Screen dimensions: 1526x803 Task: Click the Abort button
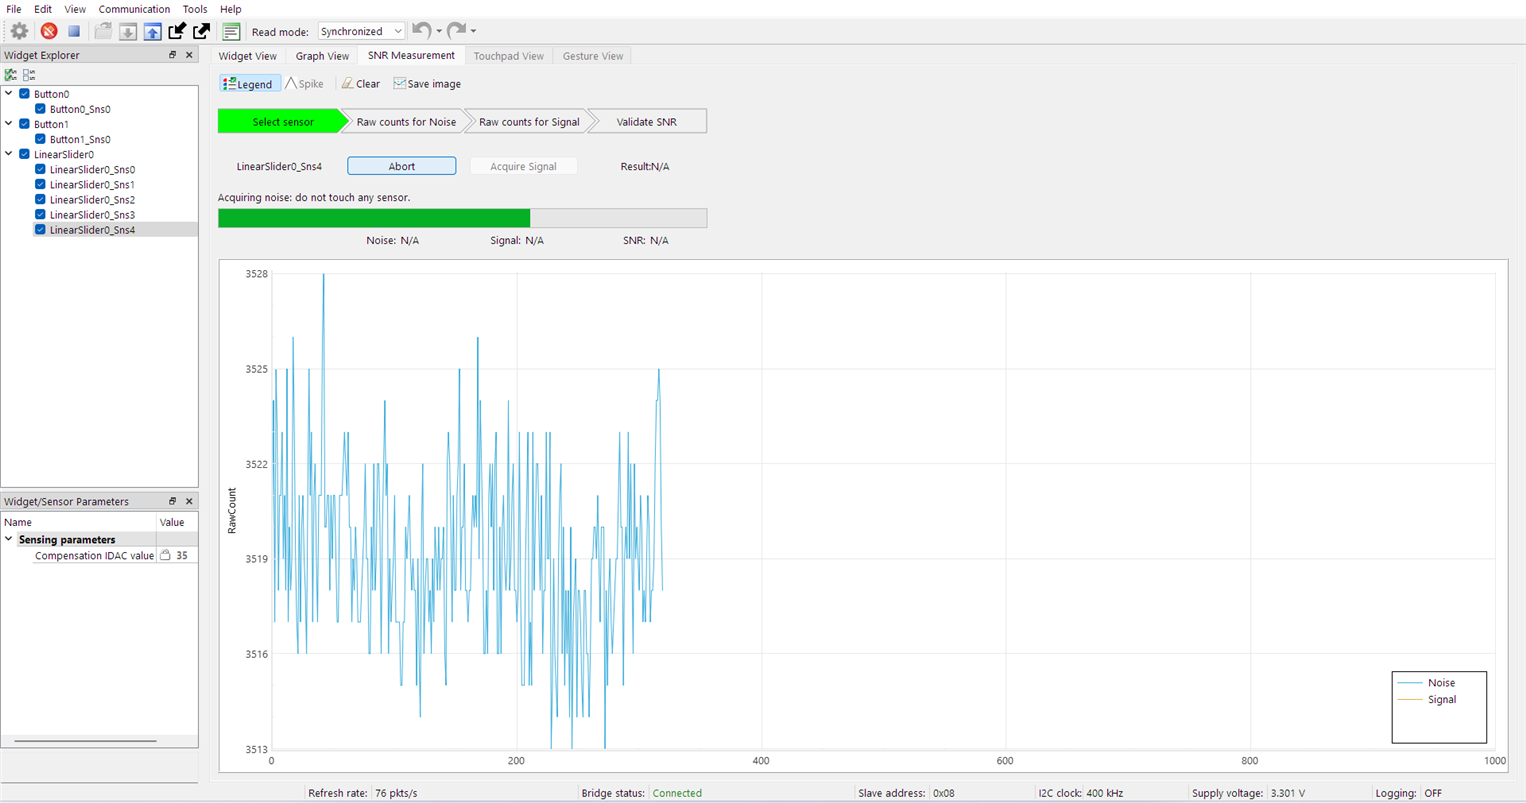click(402, 166)
